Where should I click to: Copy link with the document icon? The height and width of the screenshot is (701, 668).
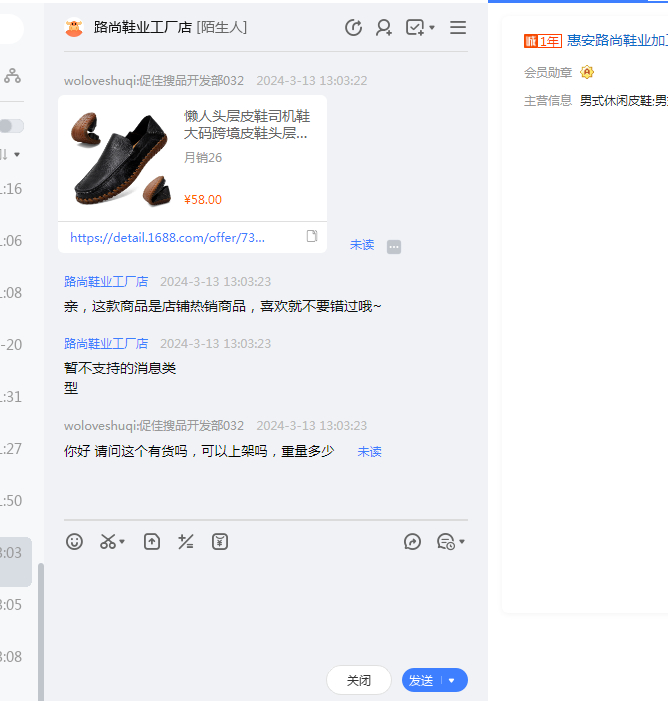[312, 236]
